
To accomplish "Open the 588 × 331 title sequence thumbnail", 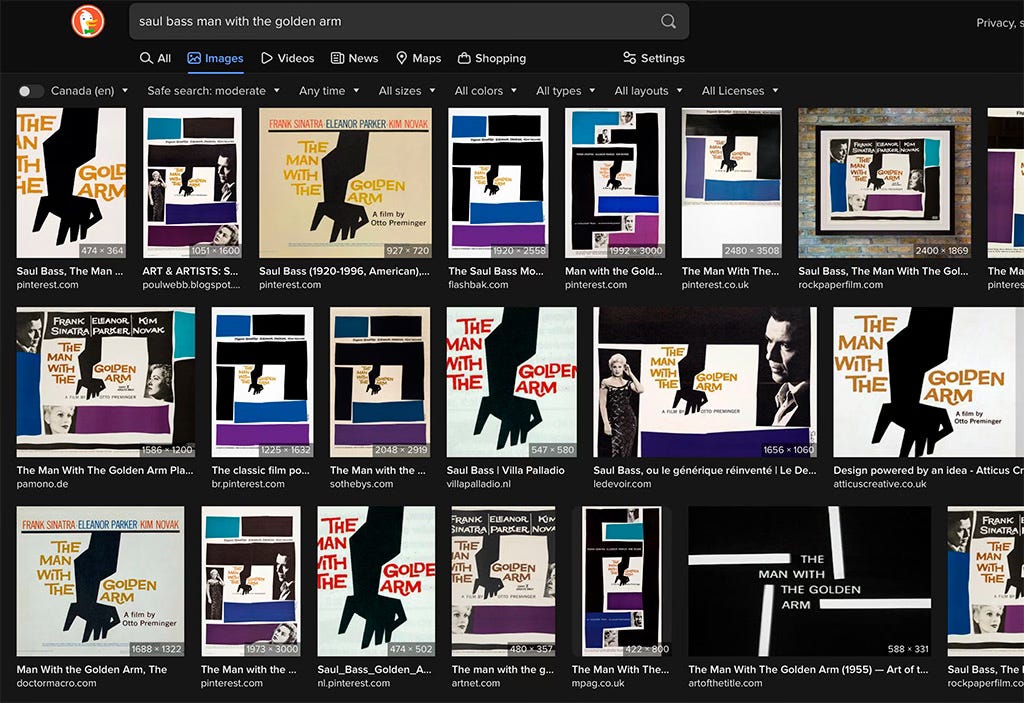I will pyautogui.click(x=810, y=581).
